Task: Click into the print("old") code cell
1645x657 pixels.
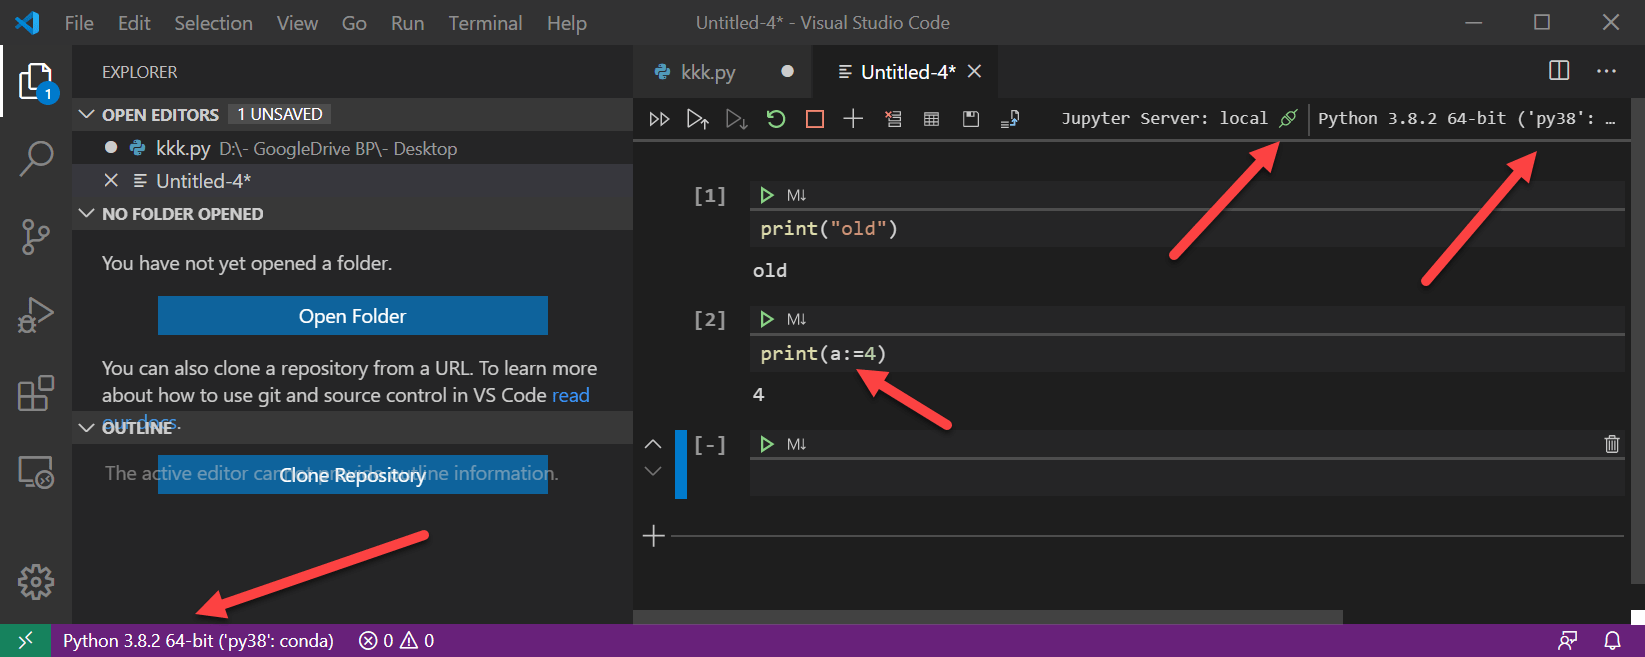Action: [1187, 229]
